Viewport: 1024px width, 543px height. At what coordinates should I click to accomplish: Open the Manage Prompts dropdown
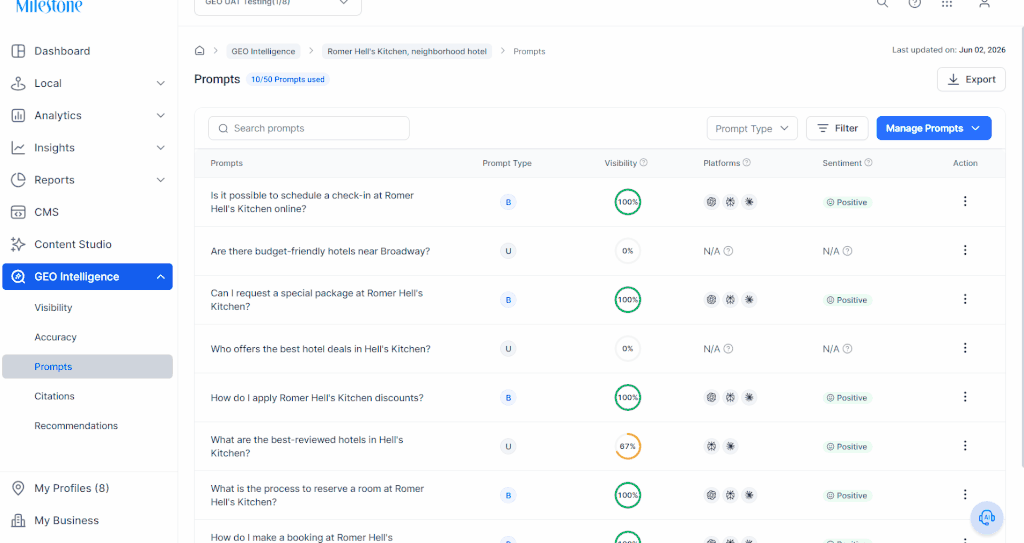coord(933,128)
